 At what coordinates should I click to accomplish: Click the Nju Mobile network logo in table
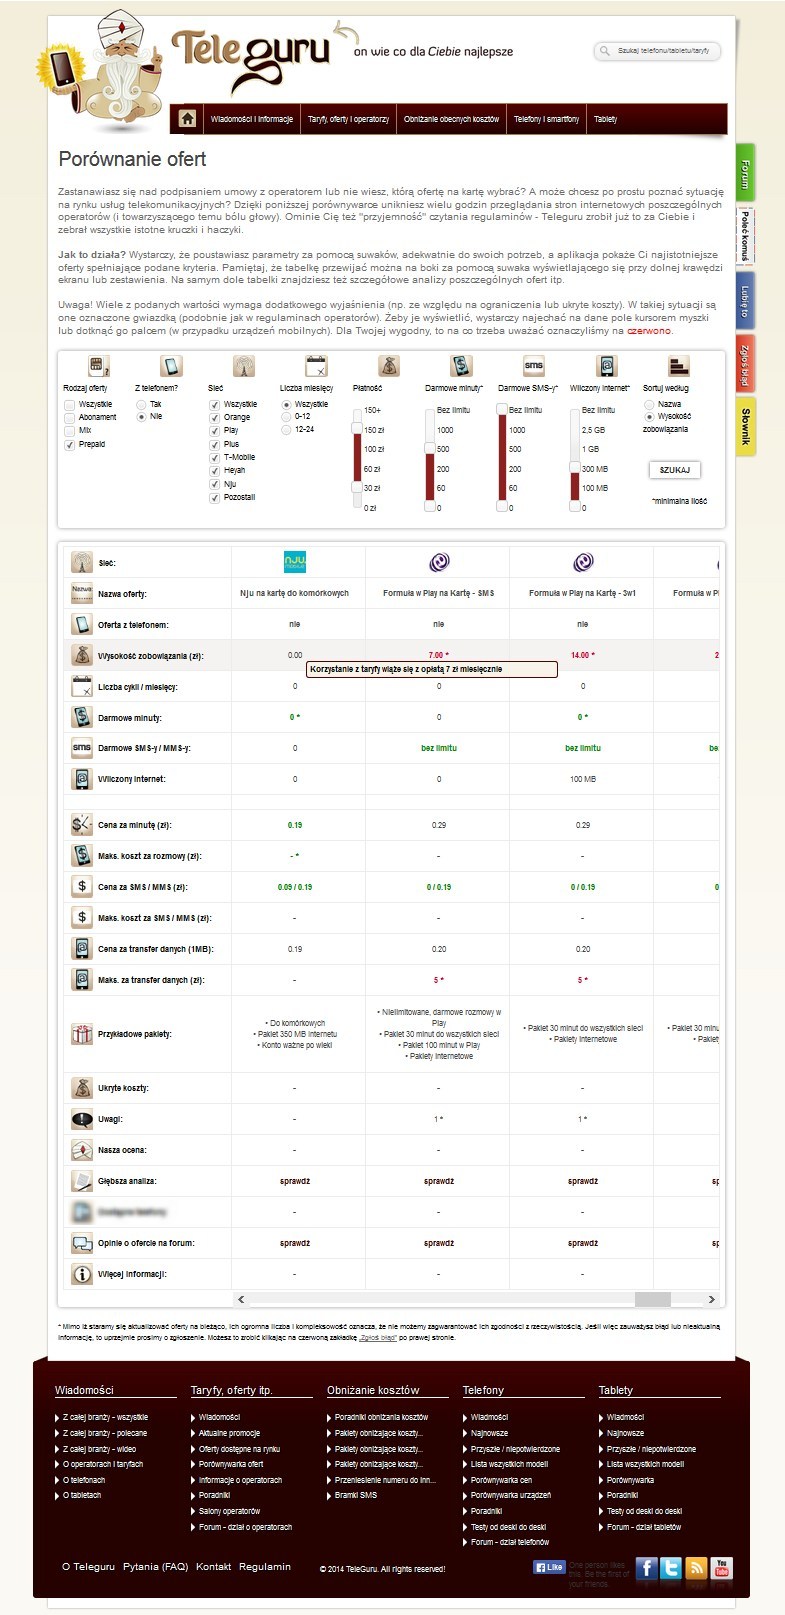click(295, 562)
